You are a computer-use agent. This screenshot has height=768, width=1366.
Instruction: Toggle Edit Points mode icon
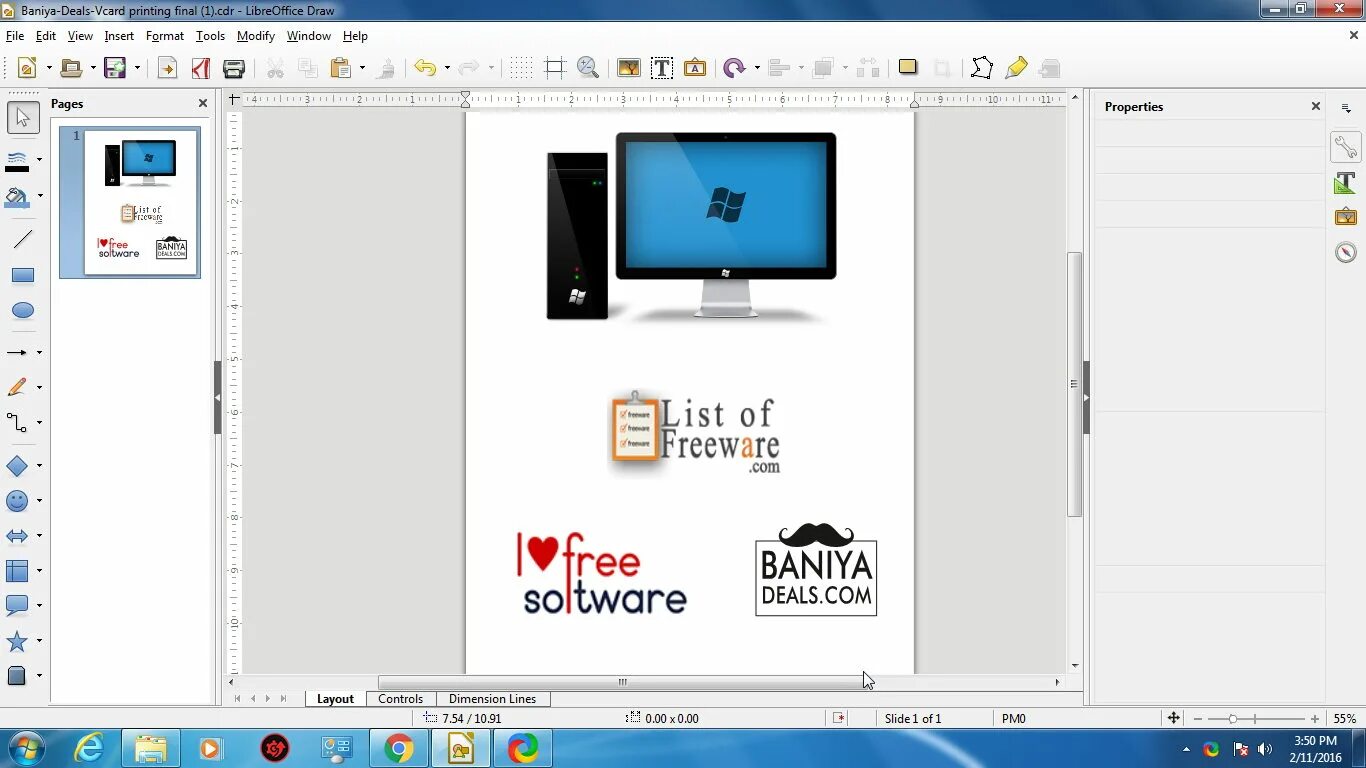click(x=982, y=68)
